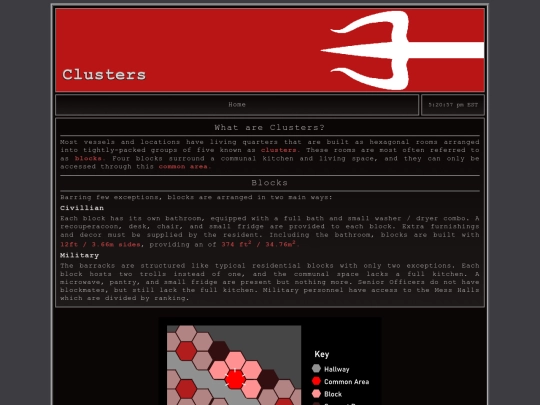The image size is (540, 405).
Task: Click the sentence starting Barring few exceptions
Action: click(196, 197)
